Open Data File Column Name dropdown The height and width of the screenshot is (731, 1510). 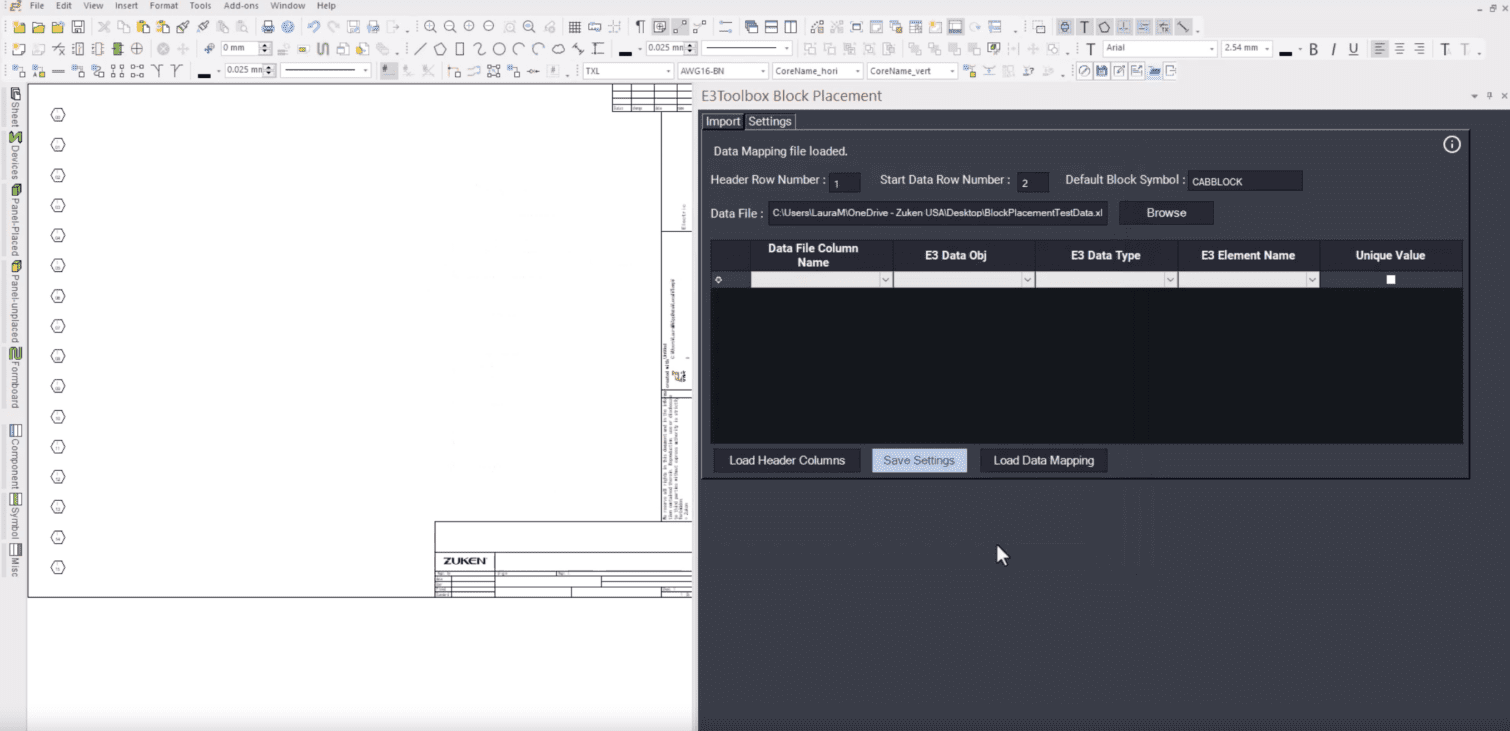885,281
